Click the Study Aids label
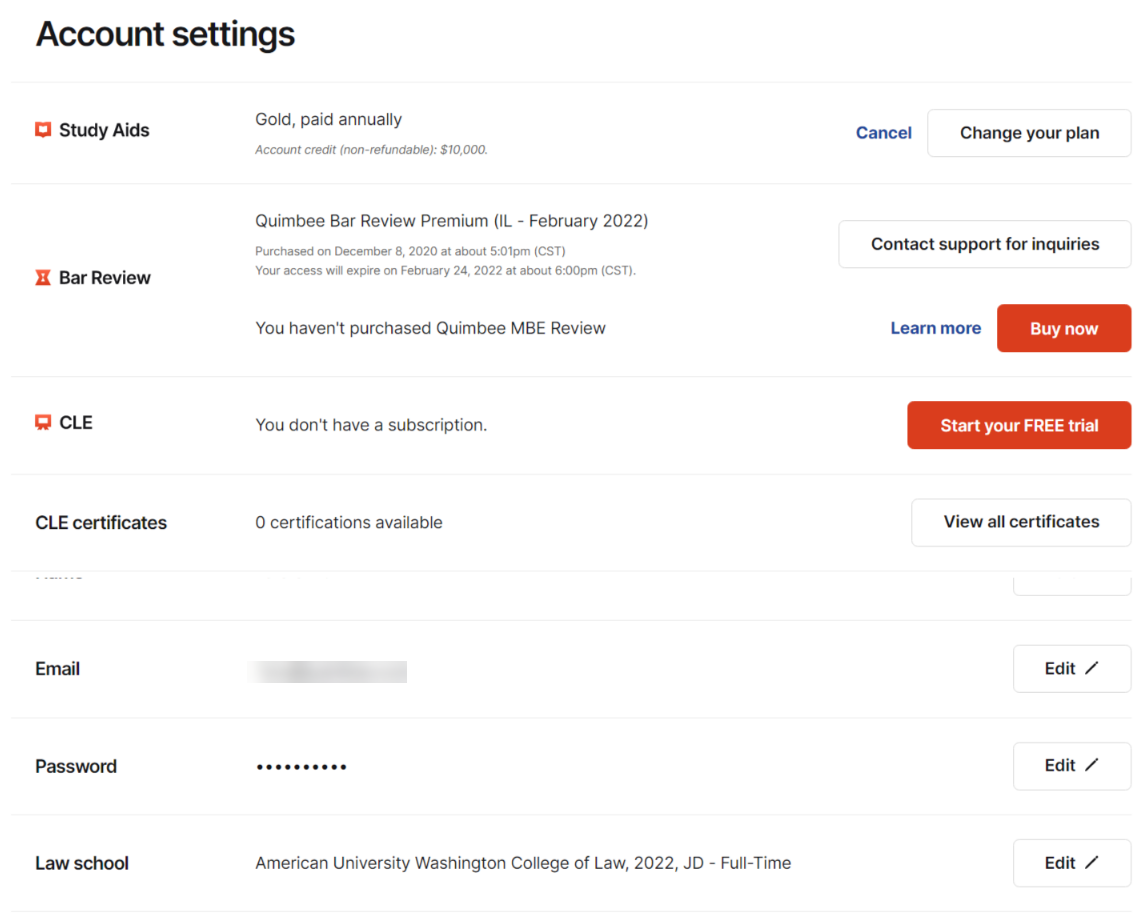Image resolution: width=1142 pixels, height=923 pixels. [104, 130]
